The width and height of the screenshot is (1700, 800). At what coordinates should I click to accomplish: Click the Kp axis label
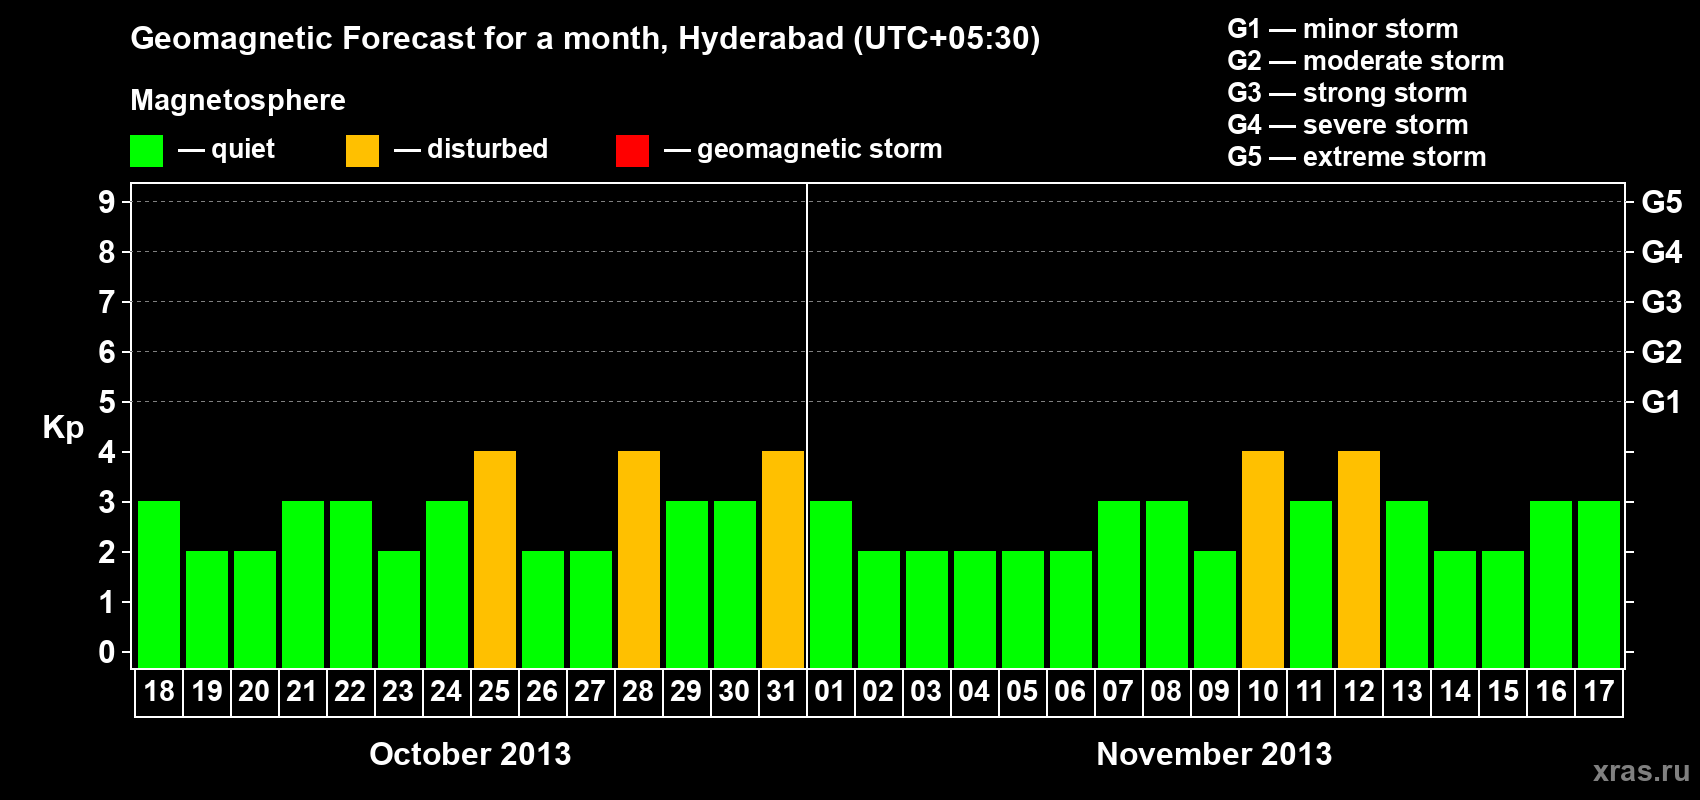pyautogui.click(x=63, y=428)
